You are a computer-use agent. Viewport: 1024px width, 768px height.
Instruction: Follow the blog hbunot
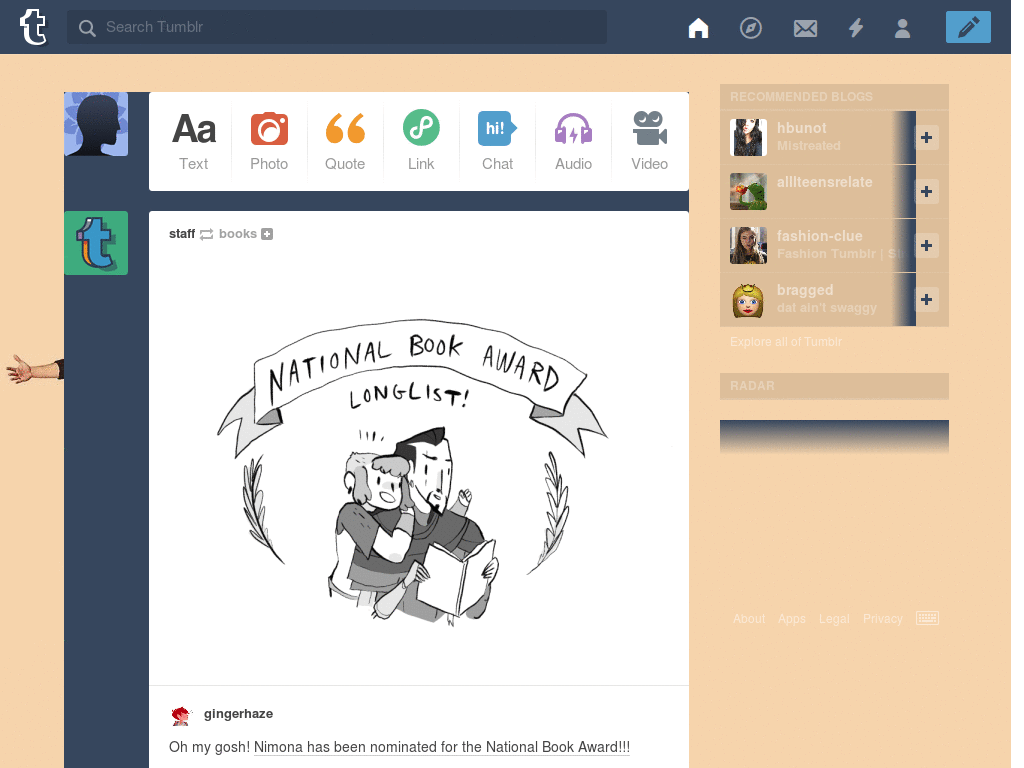(x=926, y=138)
